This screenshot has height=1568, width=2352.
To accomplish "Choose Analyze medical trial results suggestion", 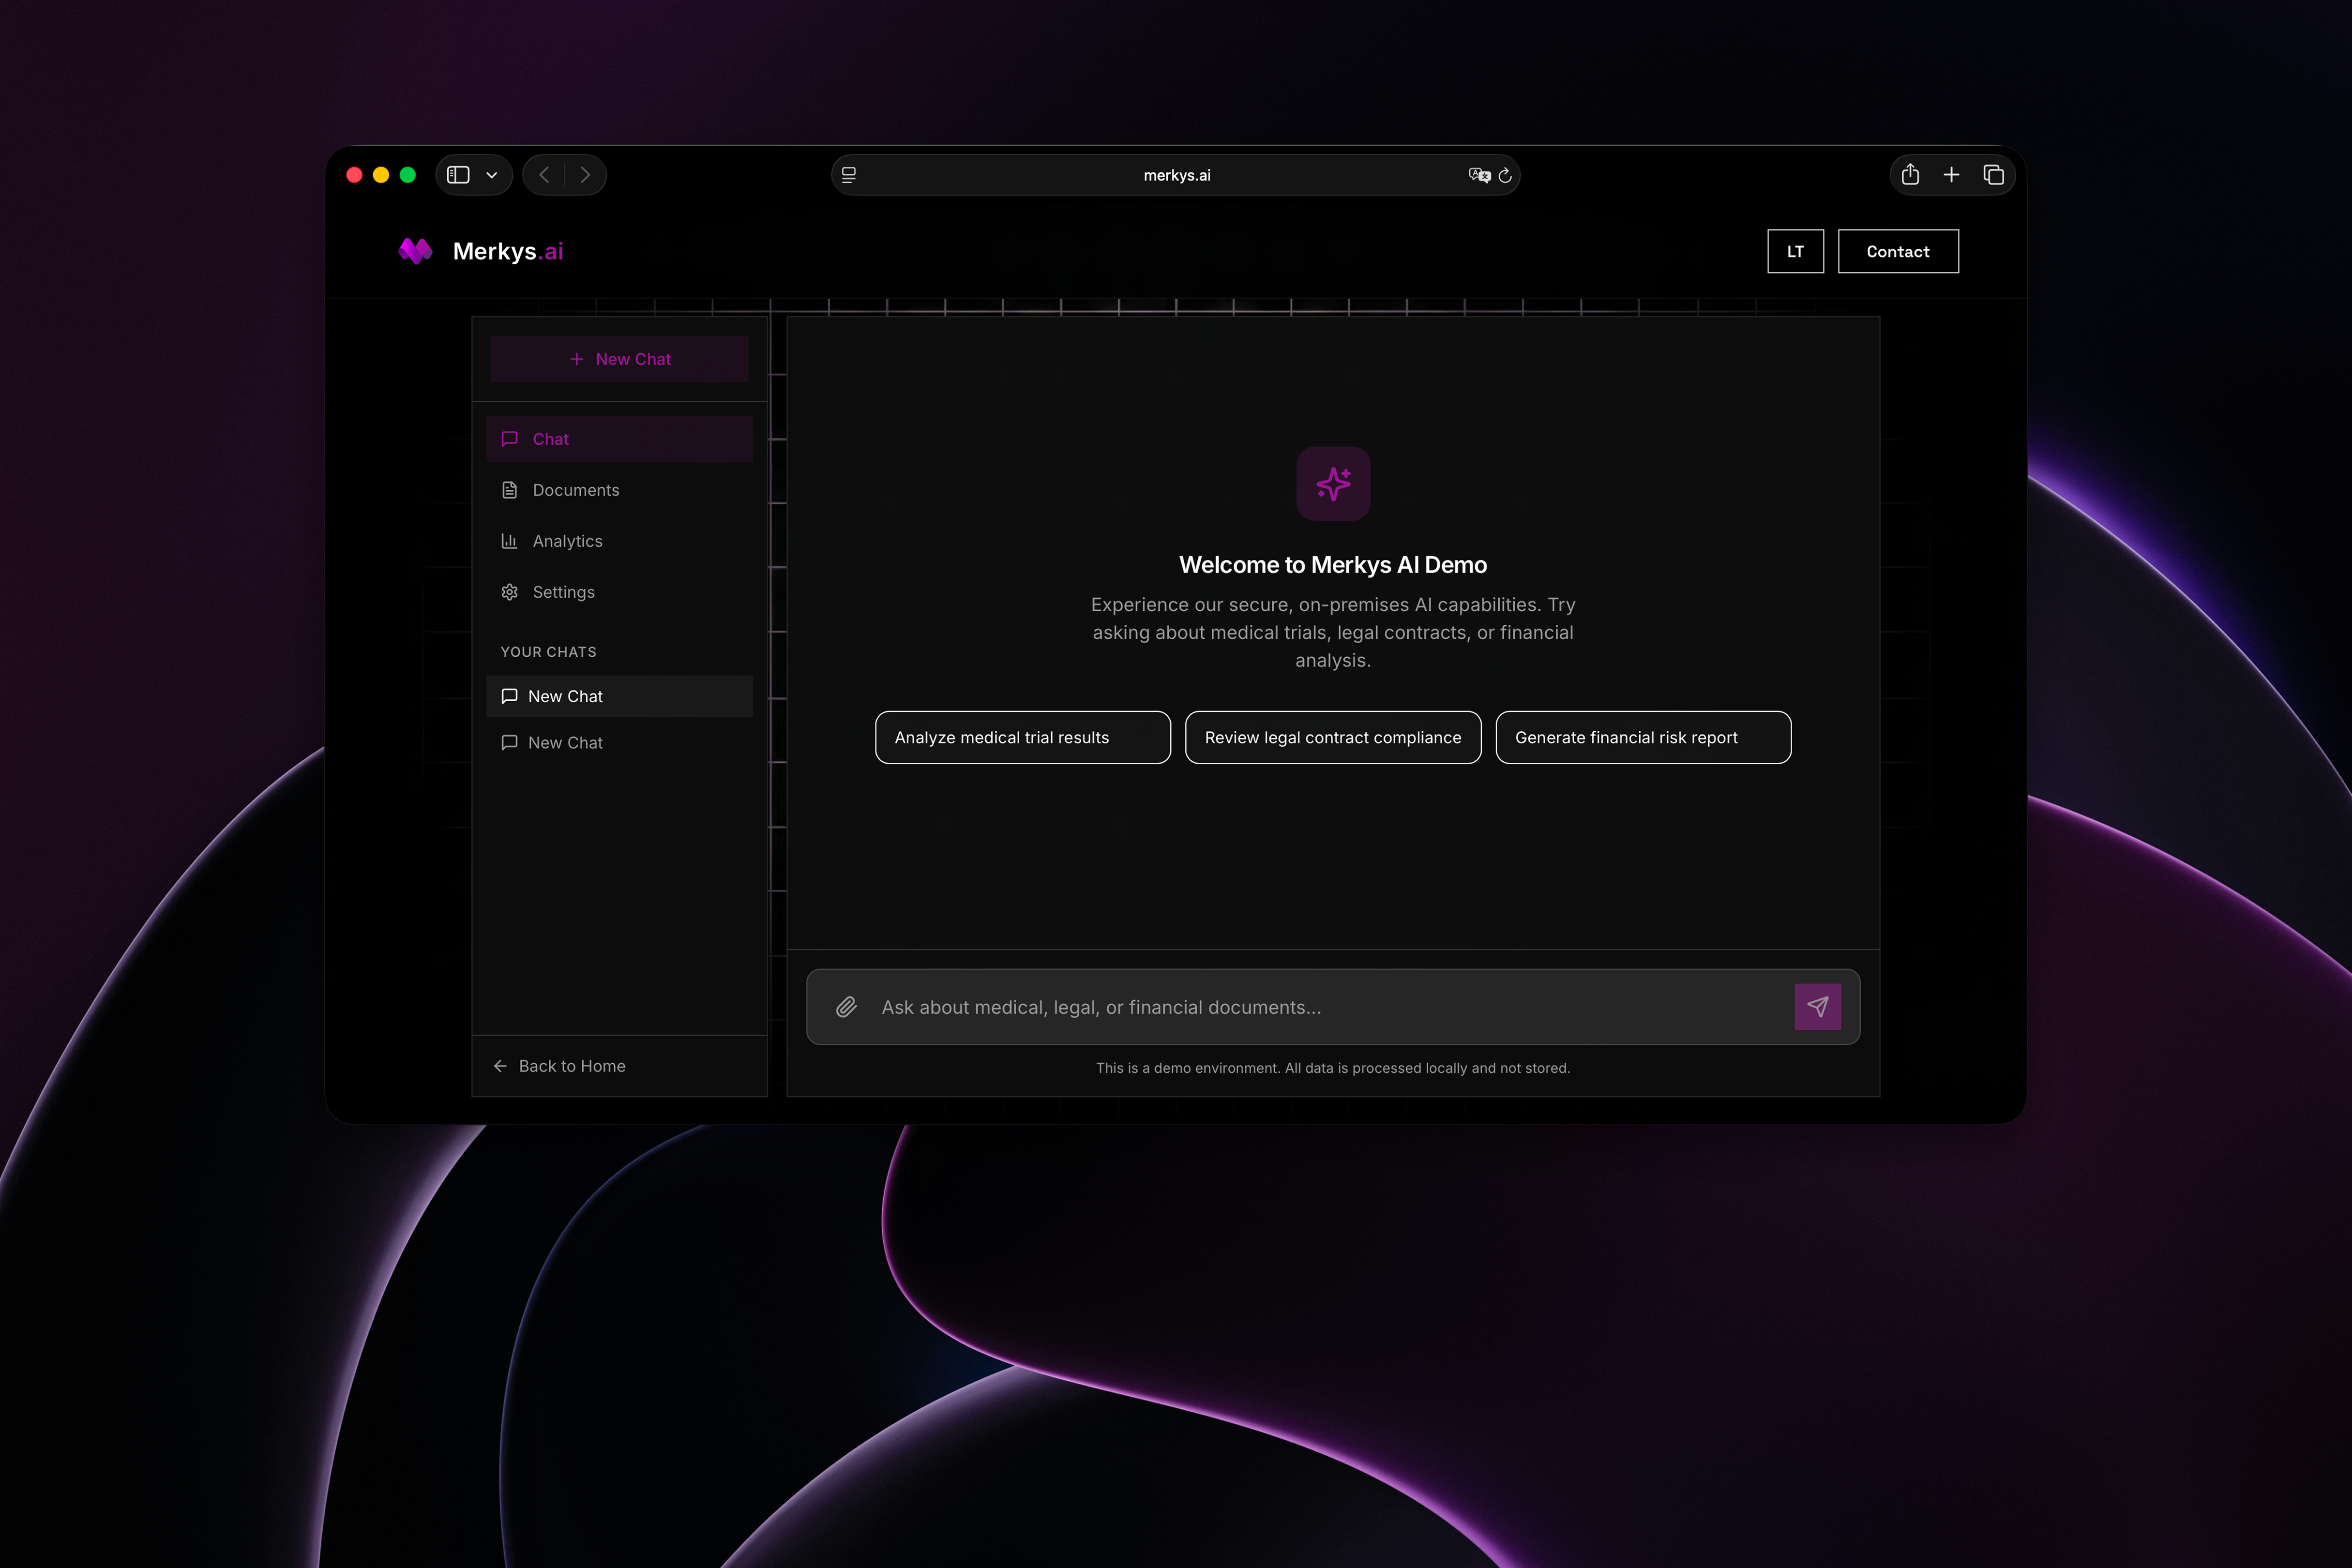I will pos(1023,738).
